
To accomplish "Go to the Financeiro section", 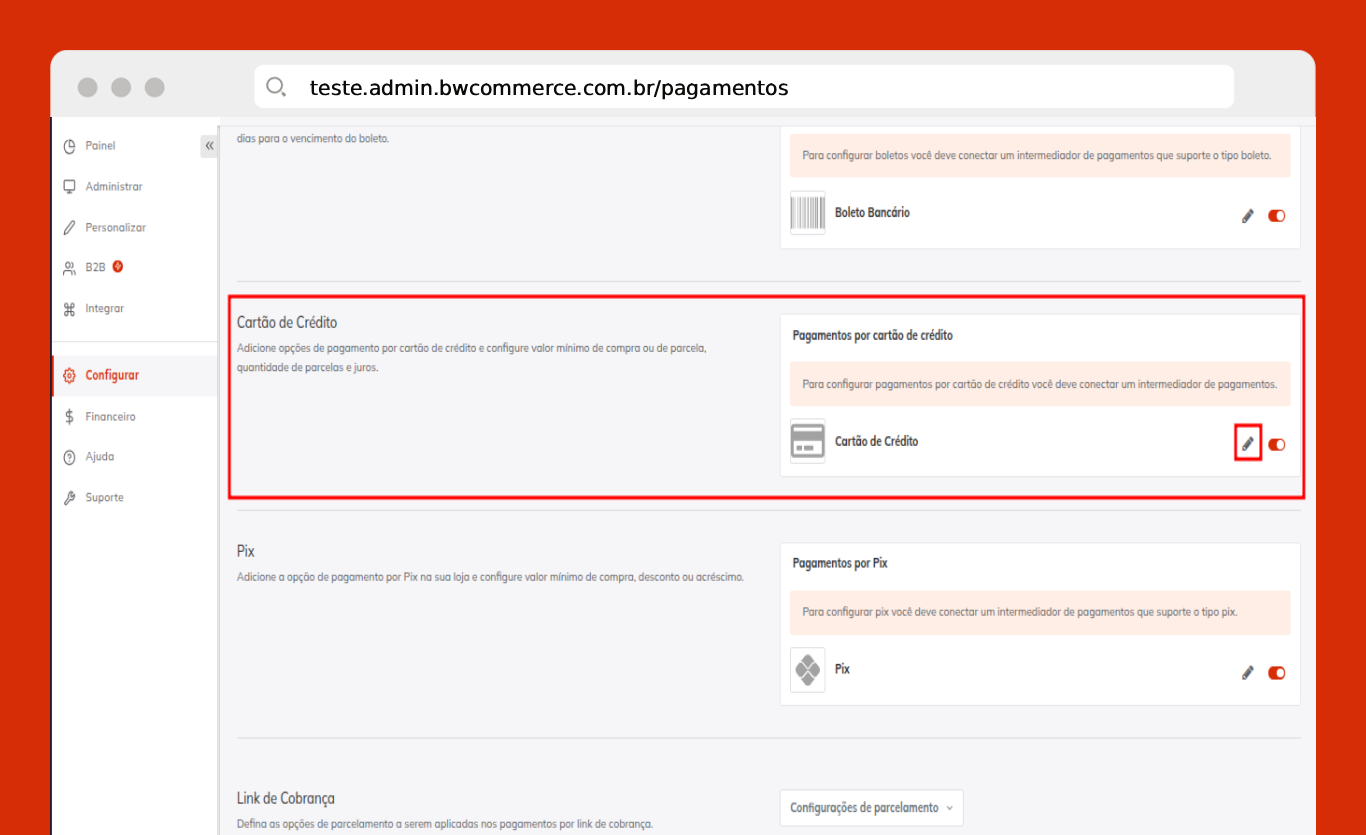I will coord(110,416).
